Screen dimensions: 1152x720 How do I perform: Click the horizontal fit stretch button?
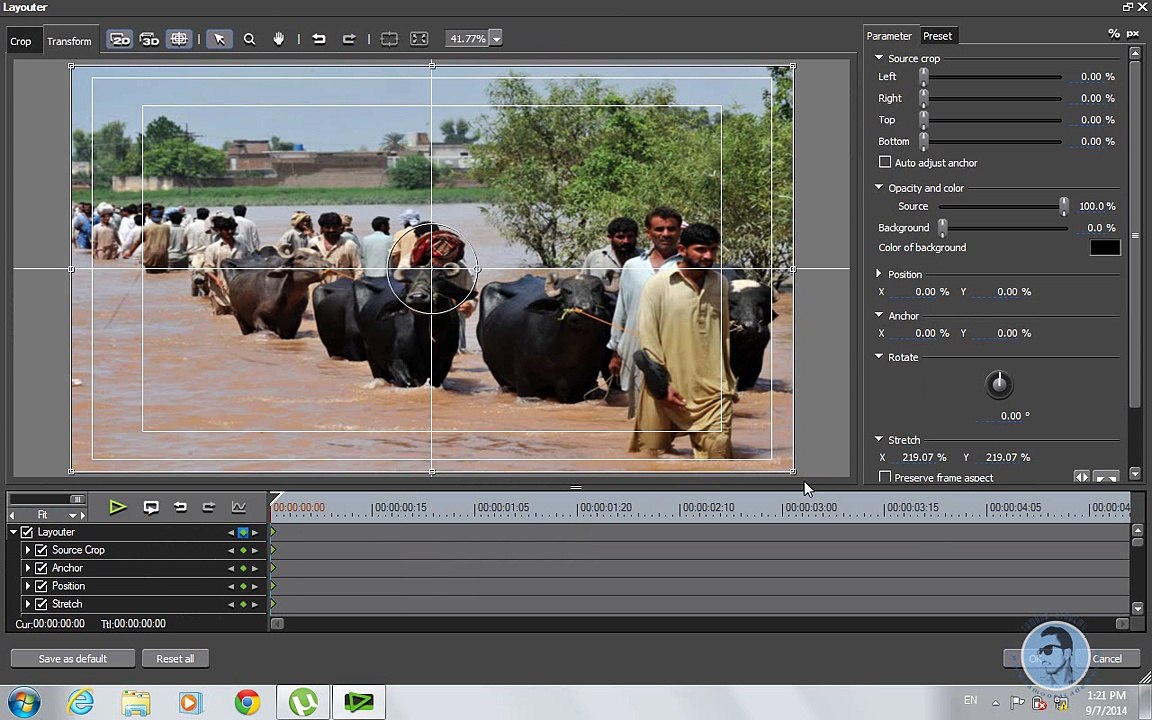point(1081,477)
